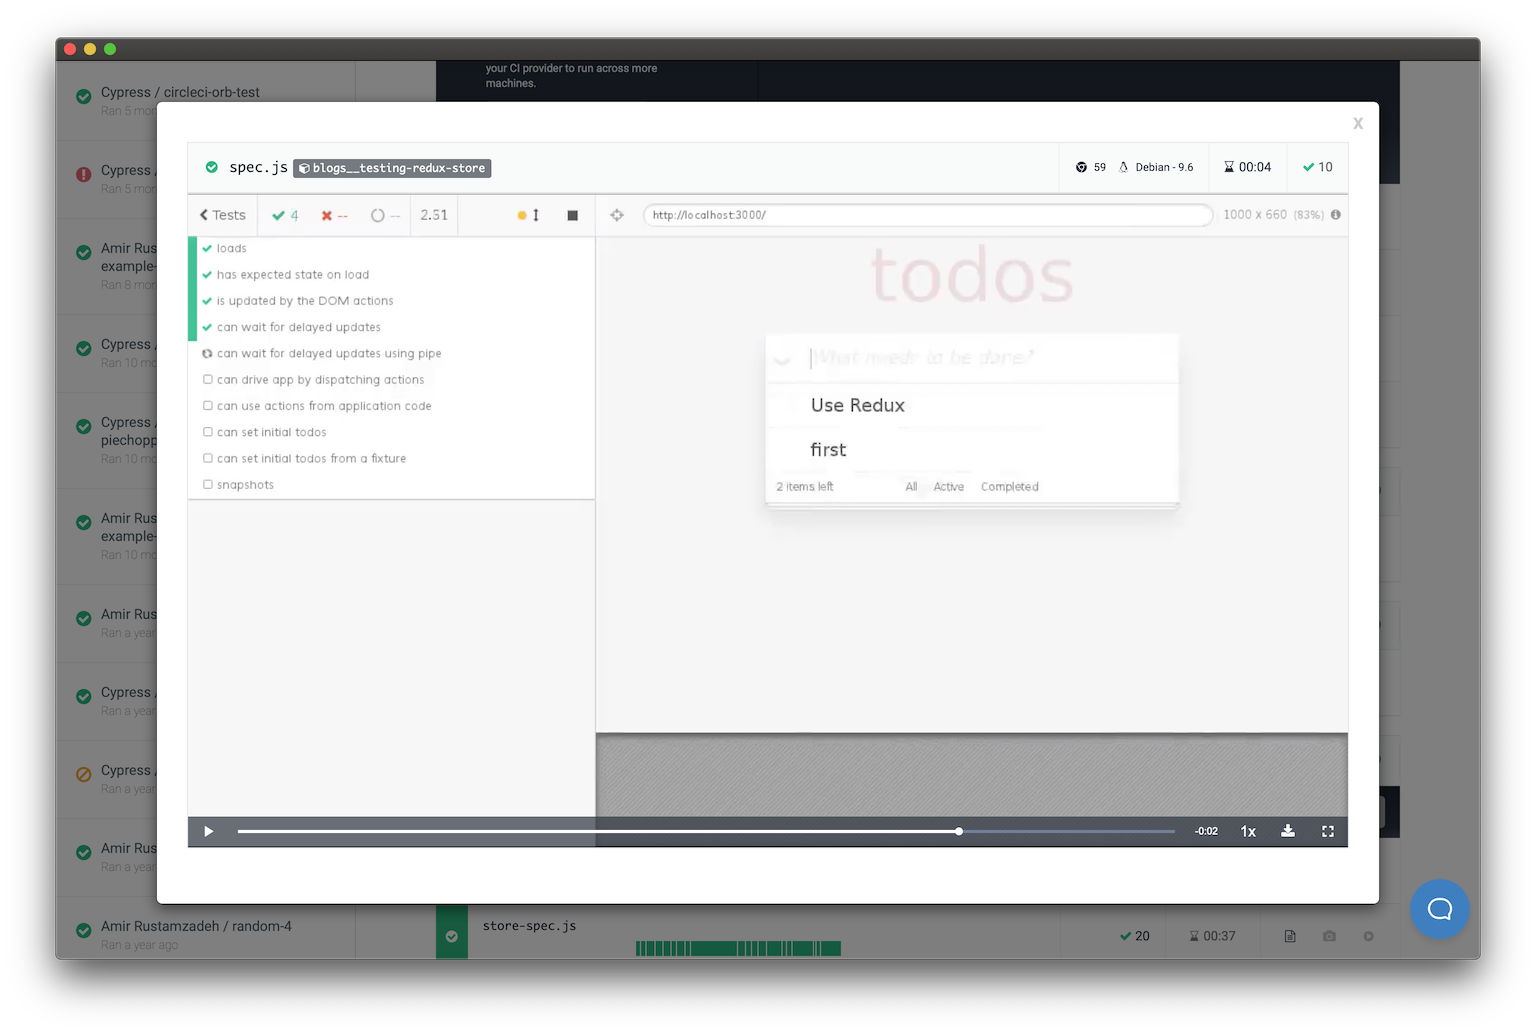Open the Cypress / circleci-orb-test run
This screenshot has height=1033, width=1536.
coord(180,92)
